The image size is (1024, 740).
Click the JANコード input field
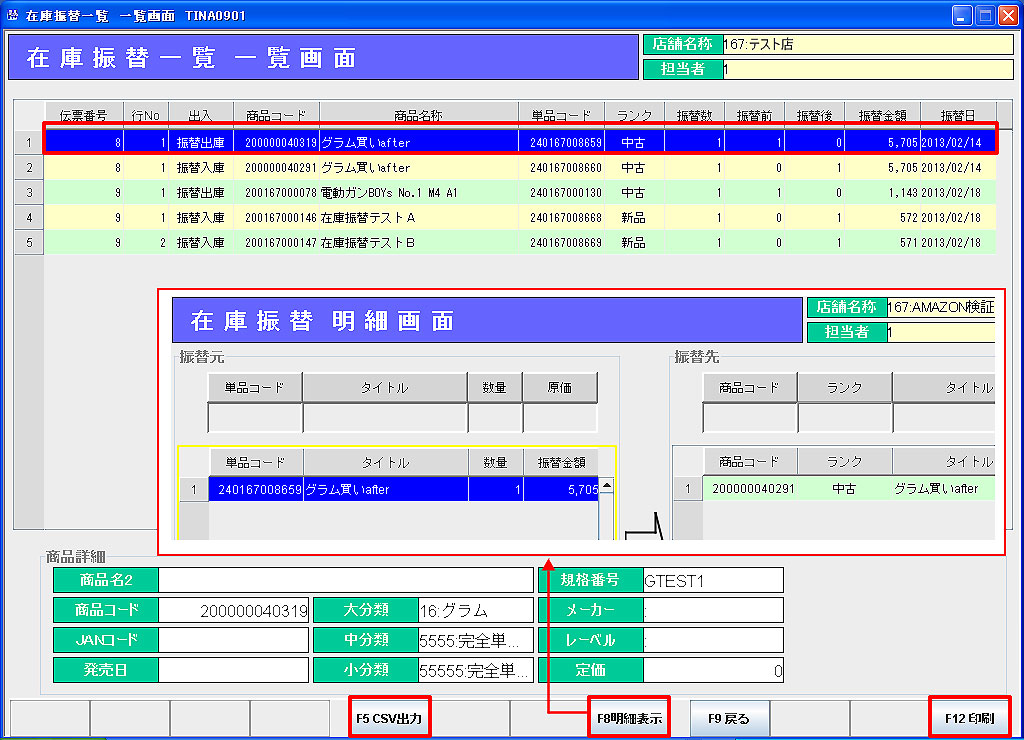(x=233, y=640)
